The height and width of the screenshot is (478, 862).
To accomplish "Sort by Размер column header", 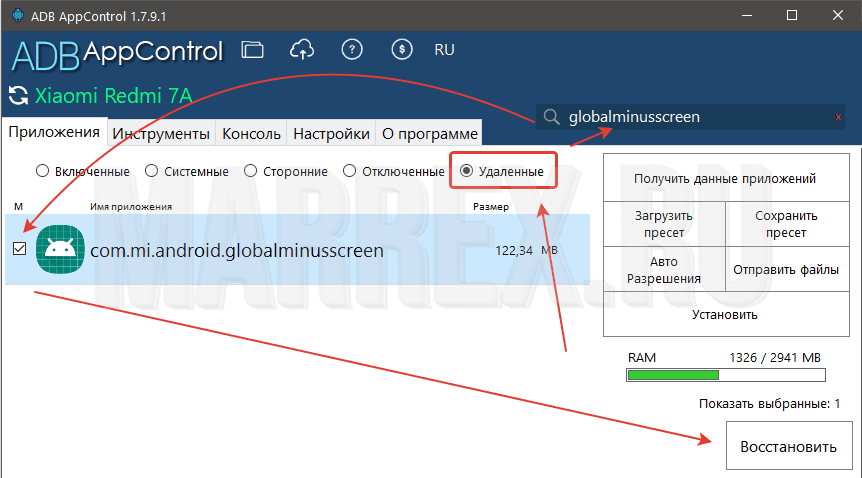I will [x=490, y=207].
